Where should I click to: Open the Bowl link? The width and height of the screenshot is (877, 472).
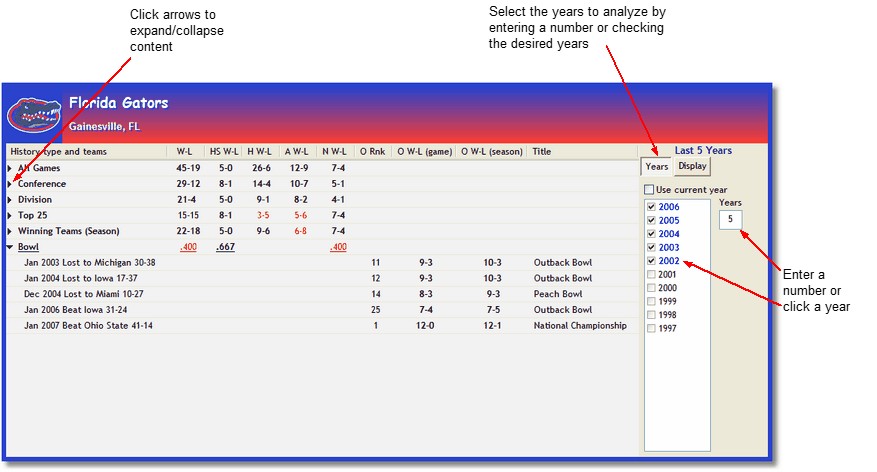[x=28, y=247]
